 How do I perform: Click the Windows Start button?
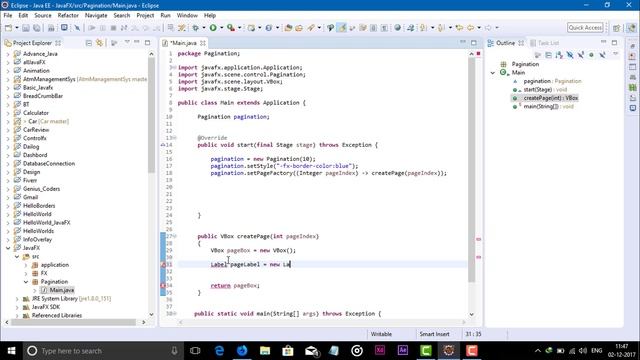tap(11, 351)
